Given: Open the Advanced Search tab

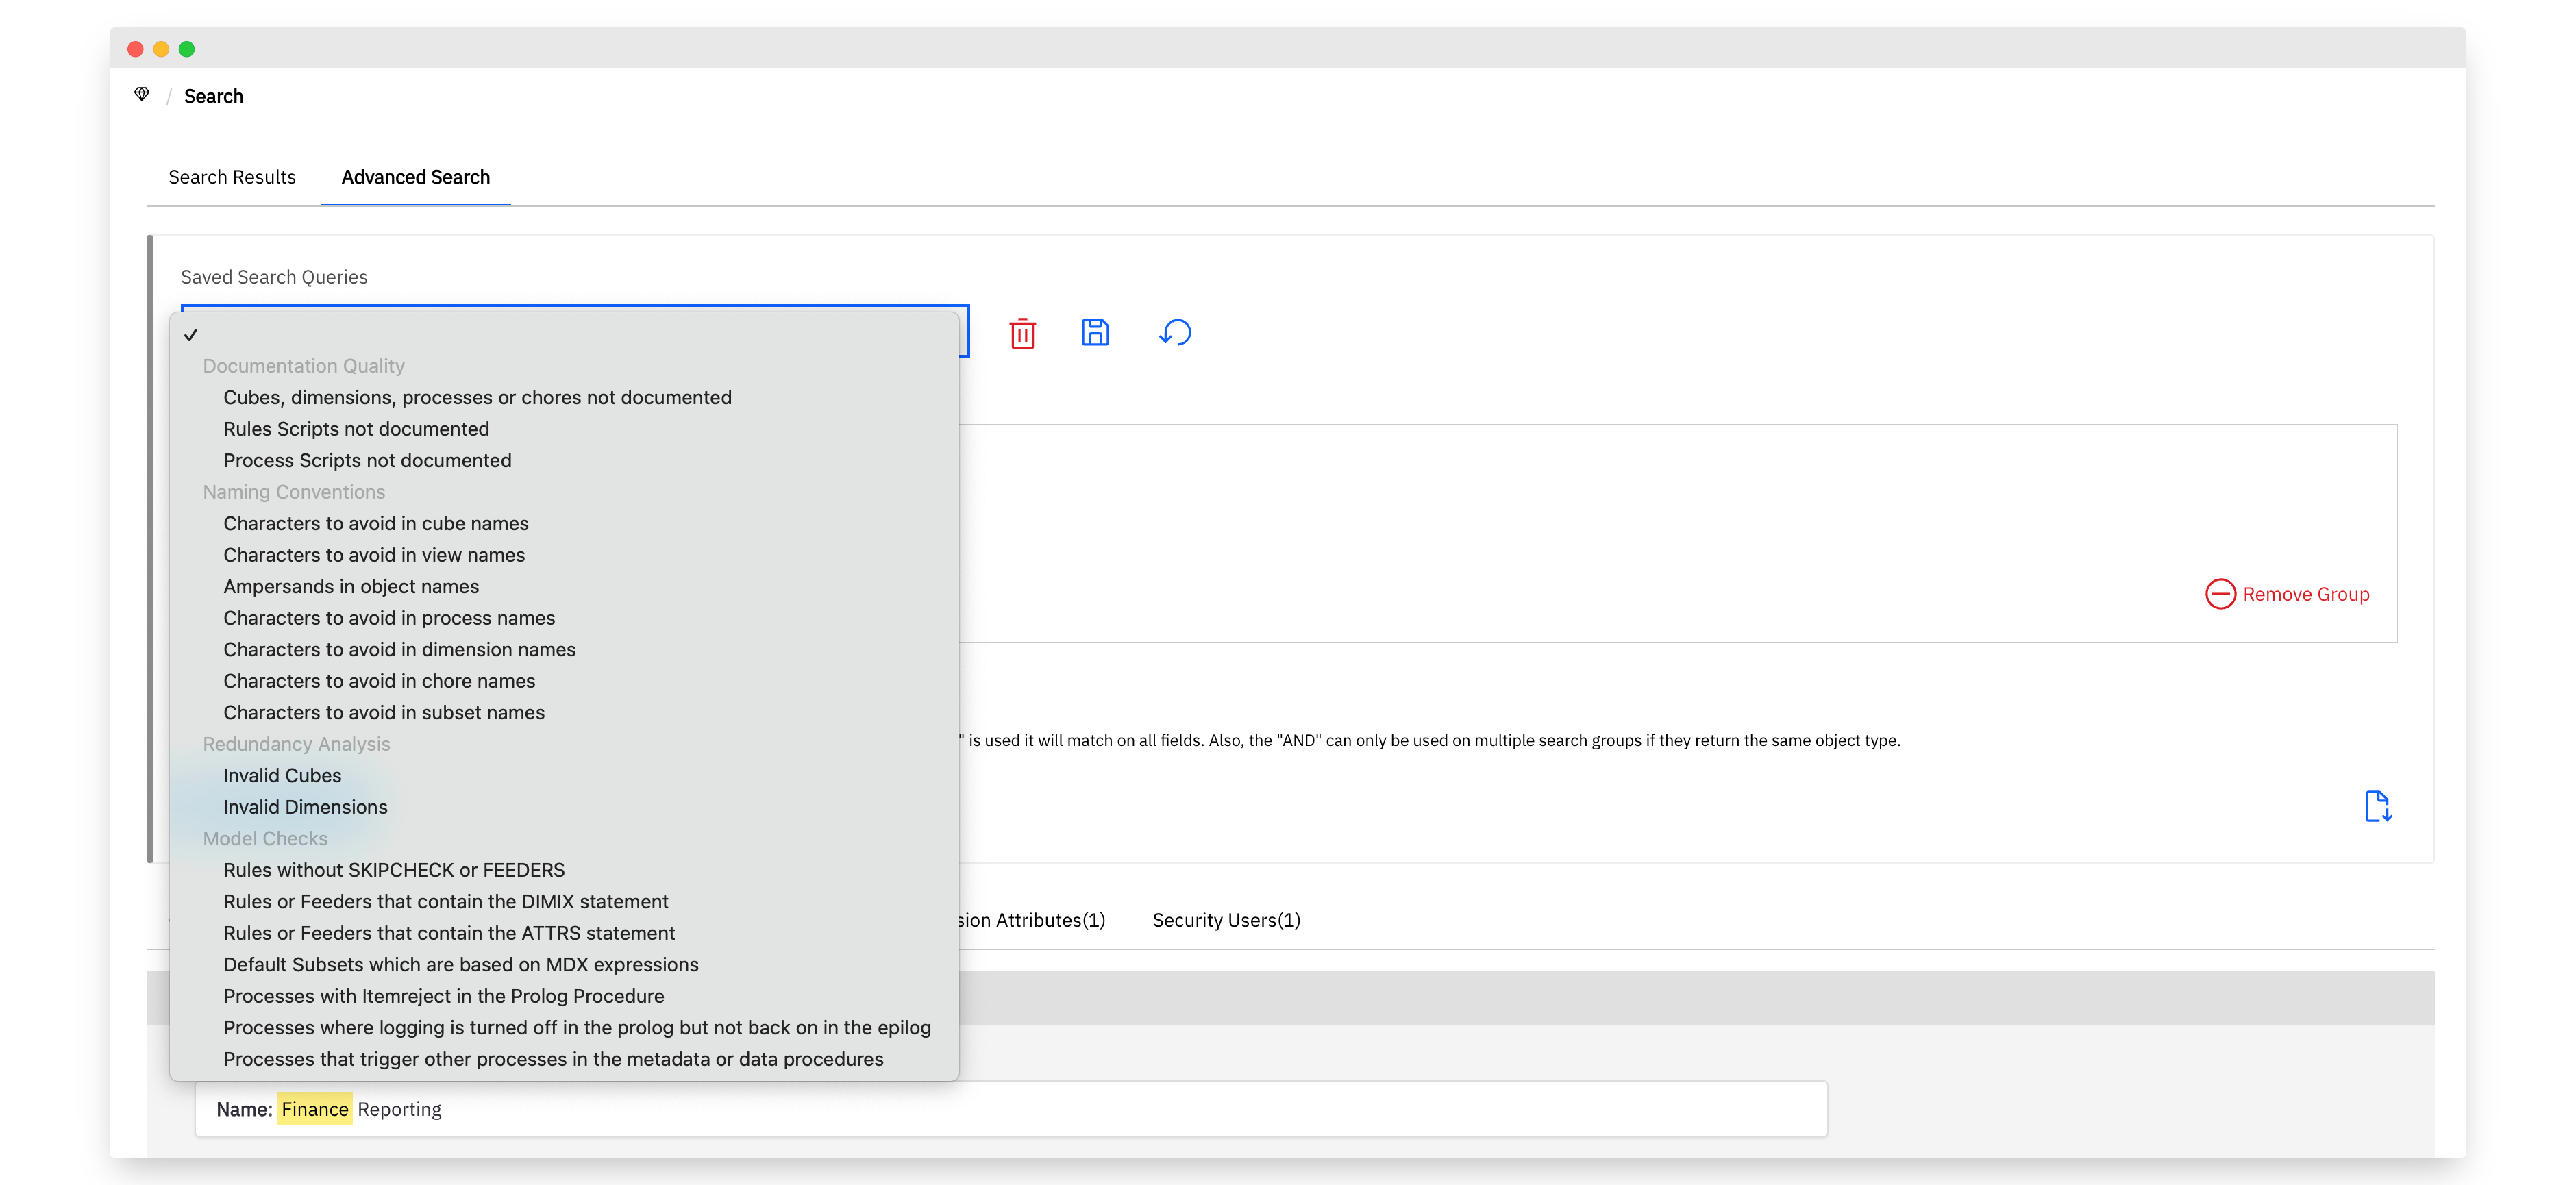Looking at the screenshot, I should (x=416, y=177).
